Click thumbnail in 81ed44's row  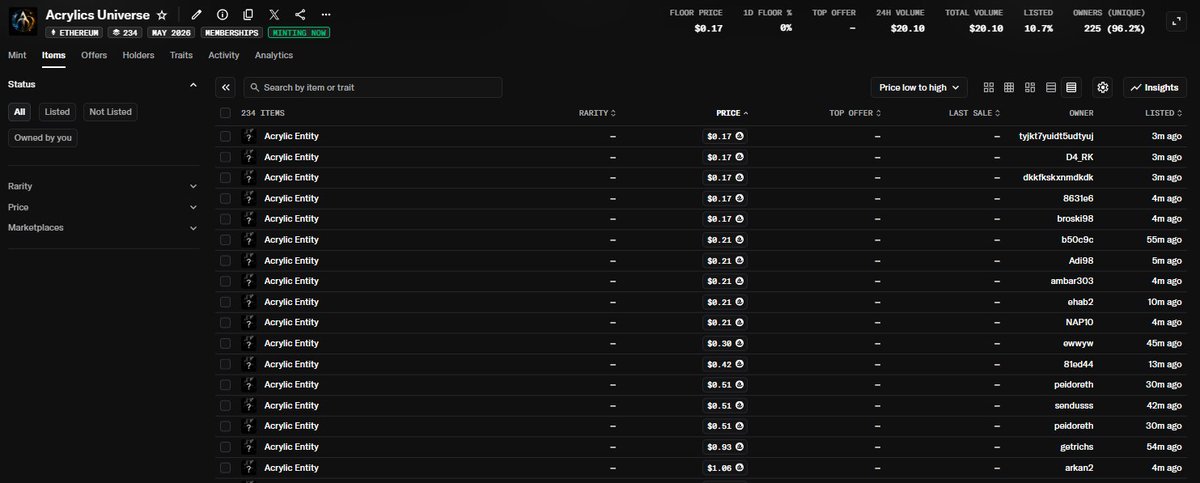[249, 364]
